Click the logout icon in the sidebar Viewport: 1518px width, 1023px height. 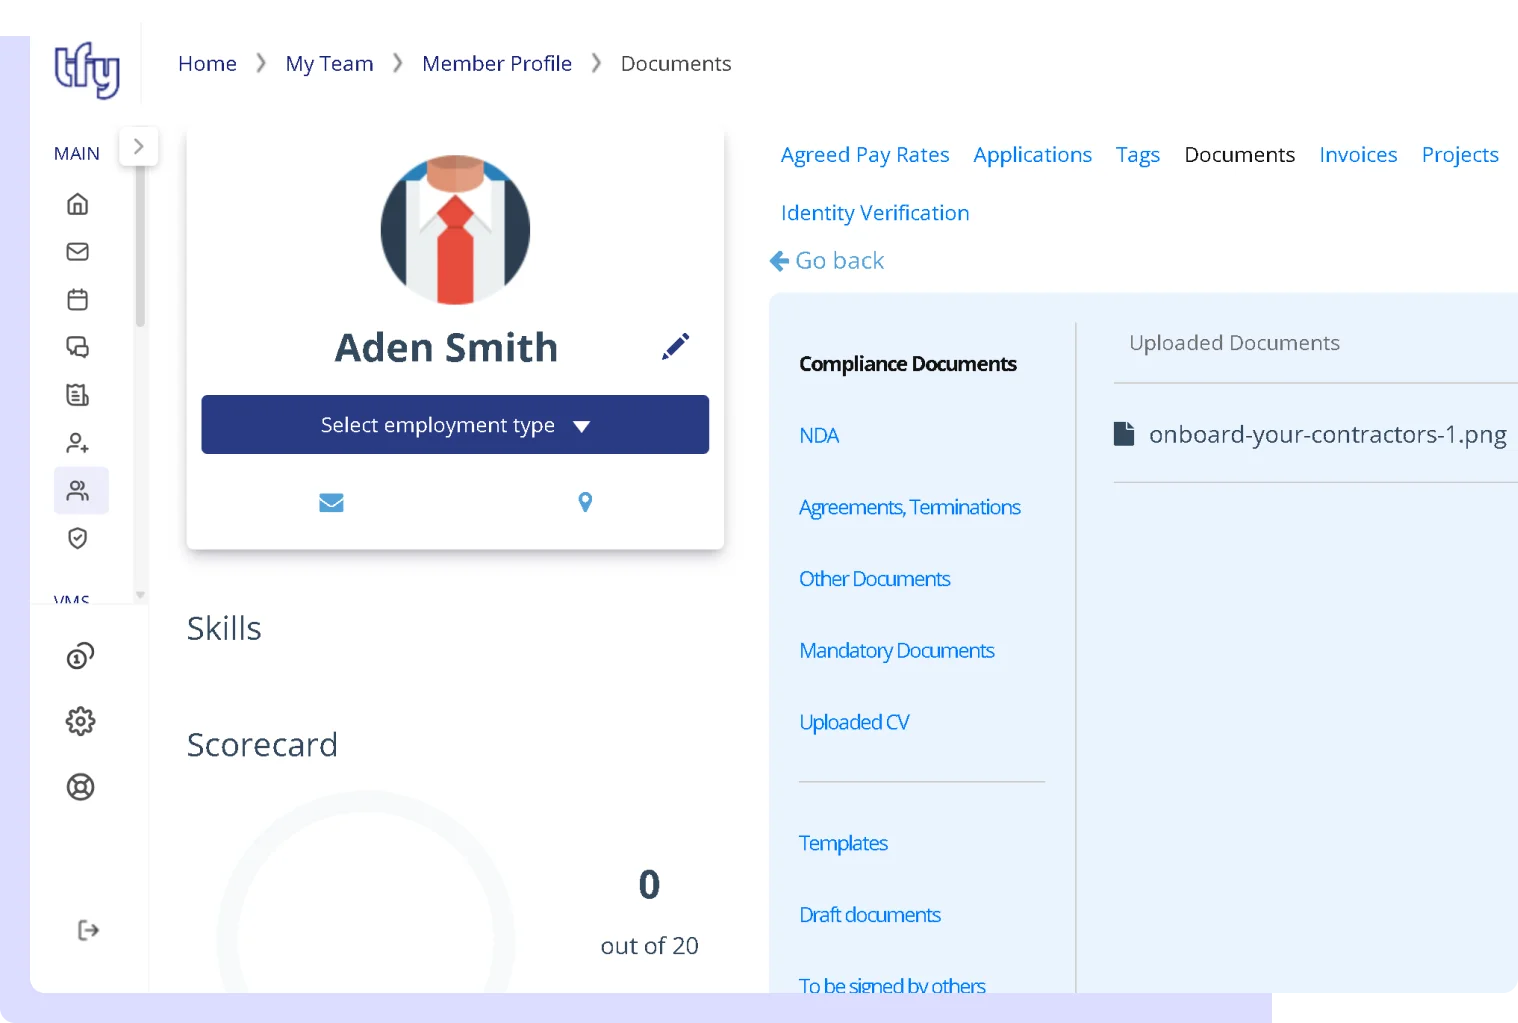88,930
